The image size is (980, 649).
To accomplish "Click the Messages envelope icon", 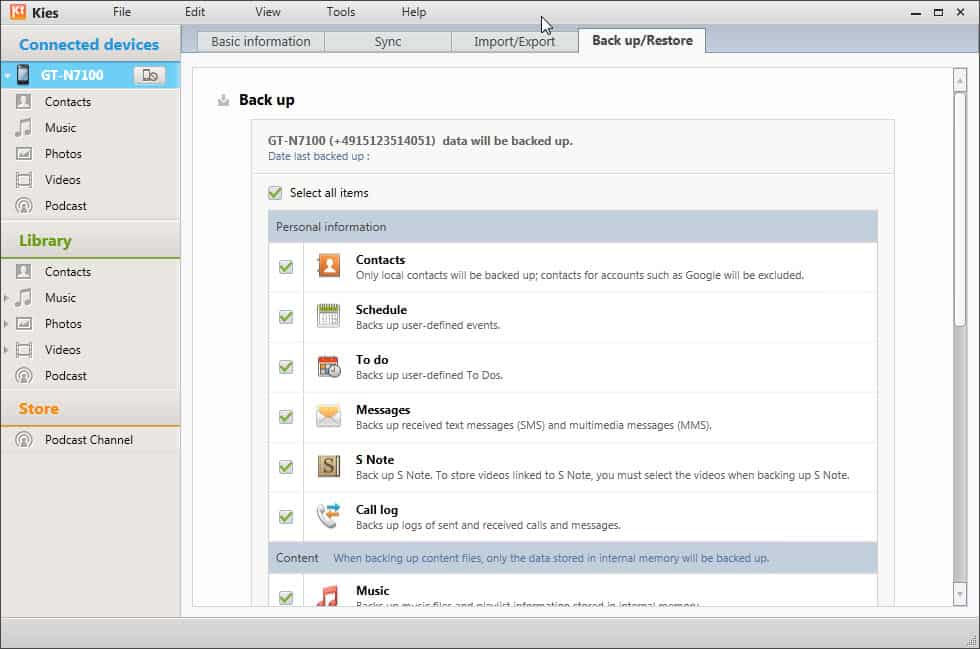I will point(328,416).
